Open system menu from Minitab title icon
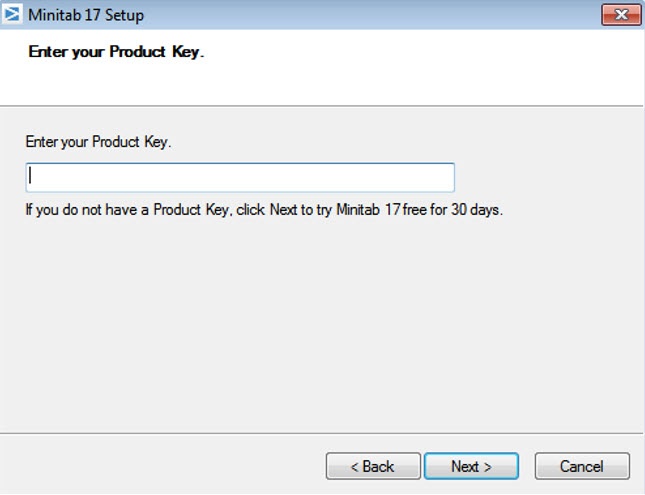This screenshot has width=645, height=495. coord(14,15)
